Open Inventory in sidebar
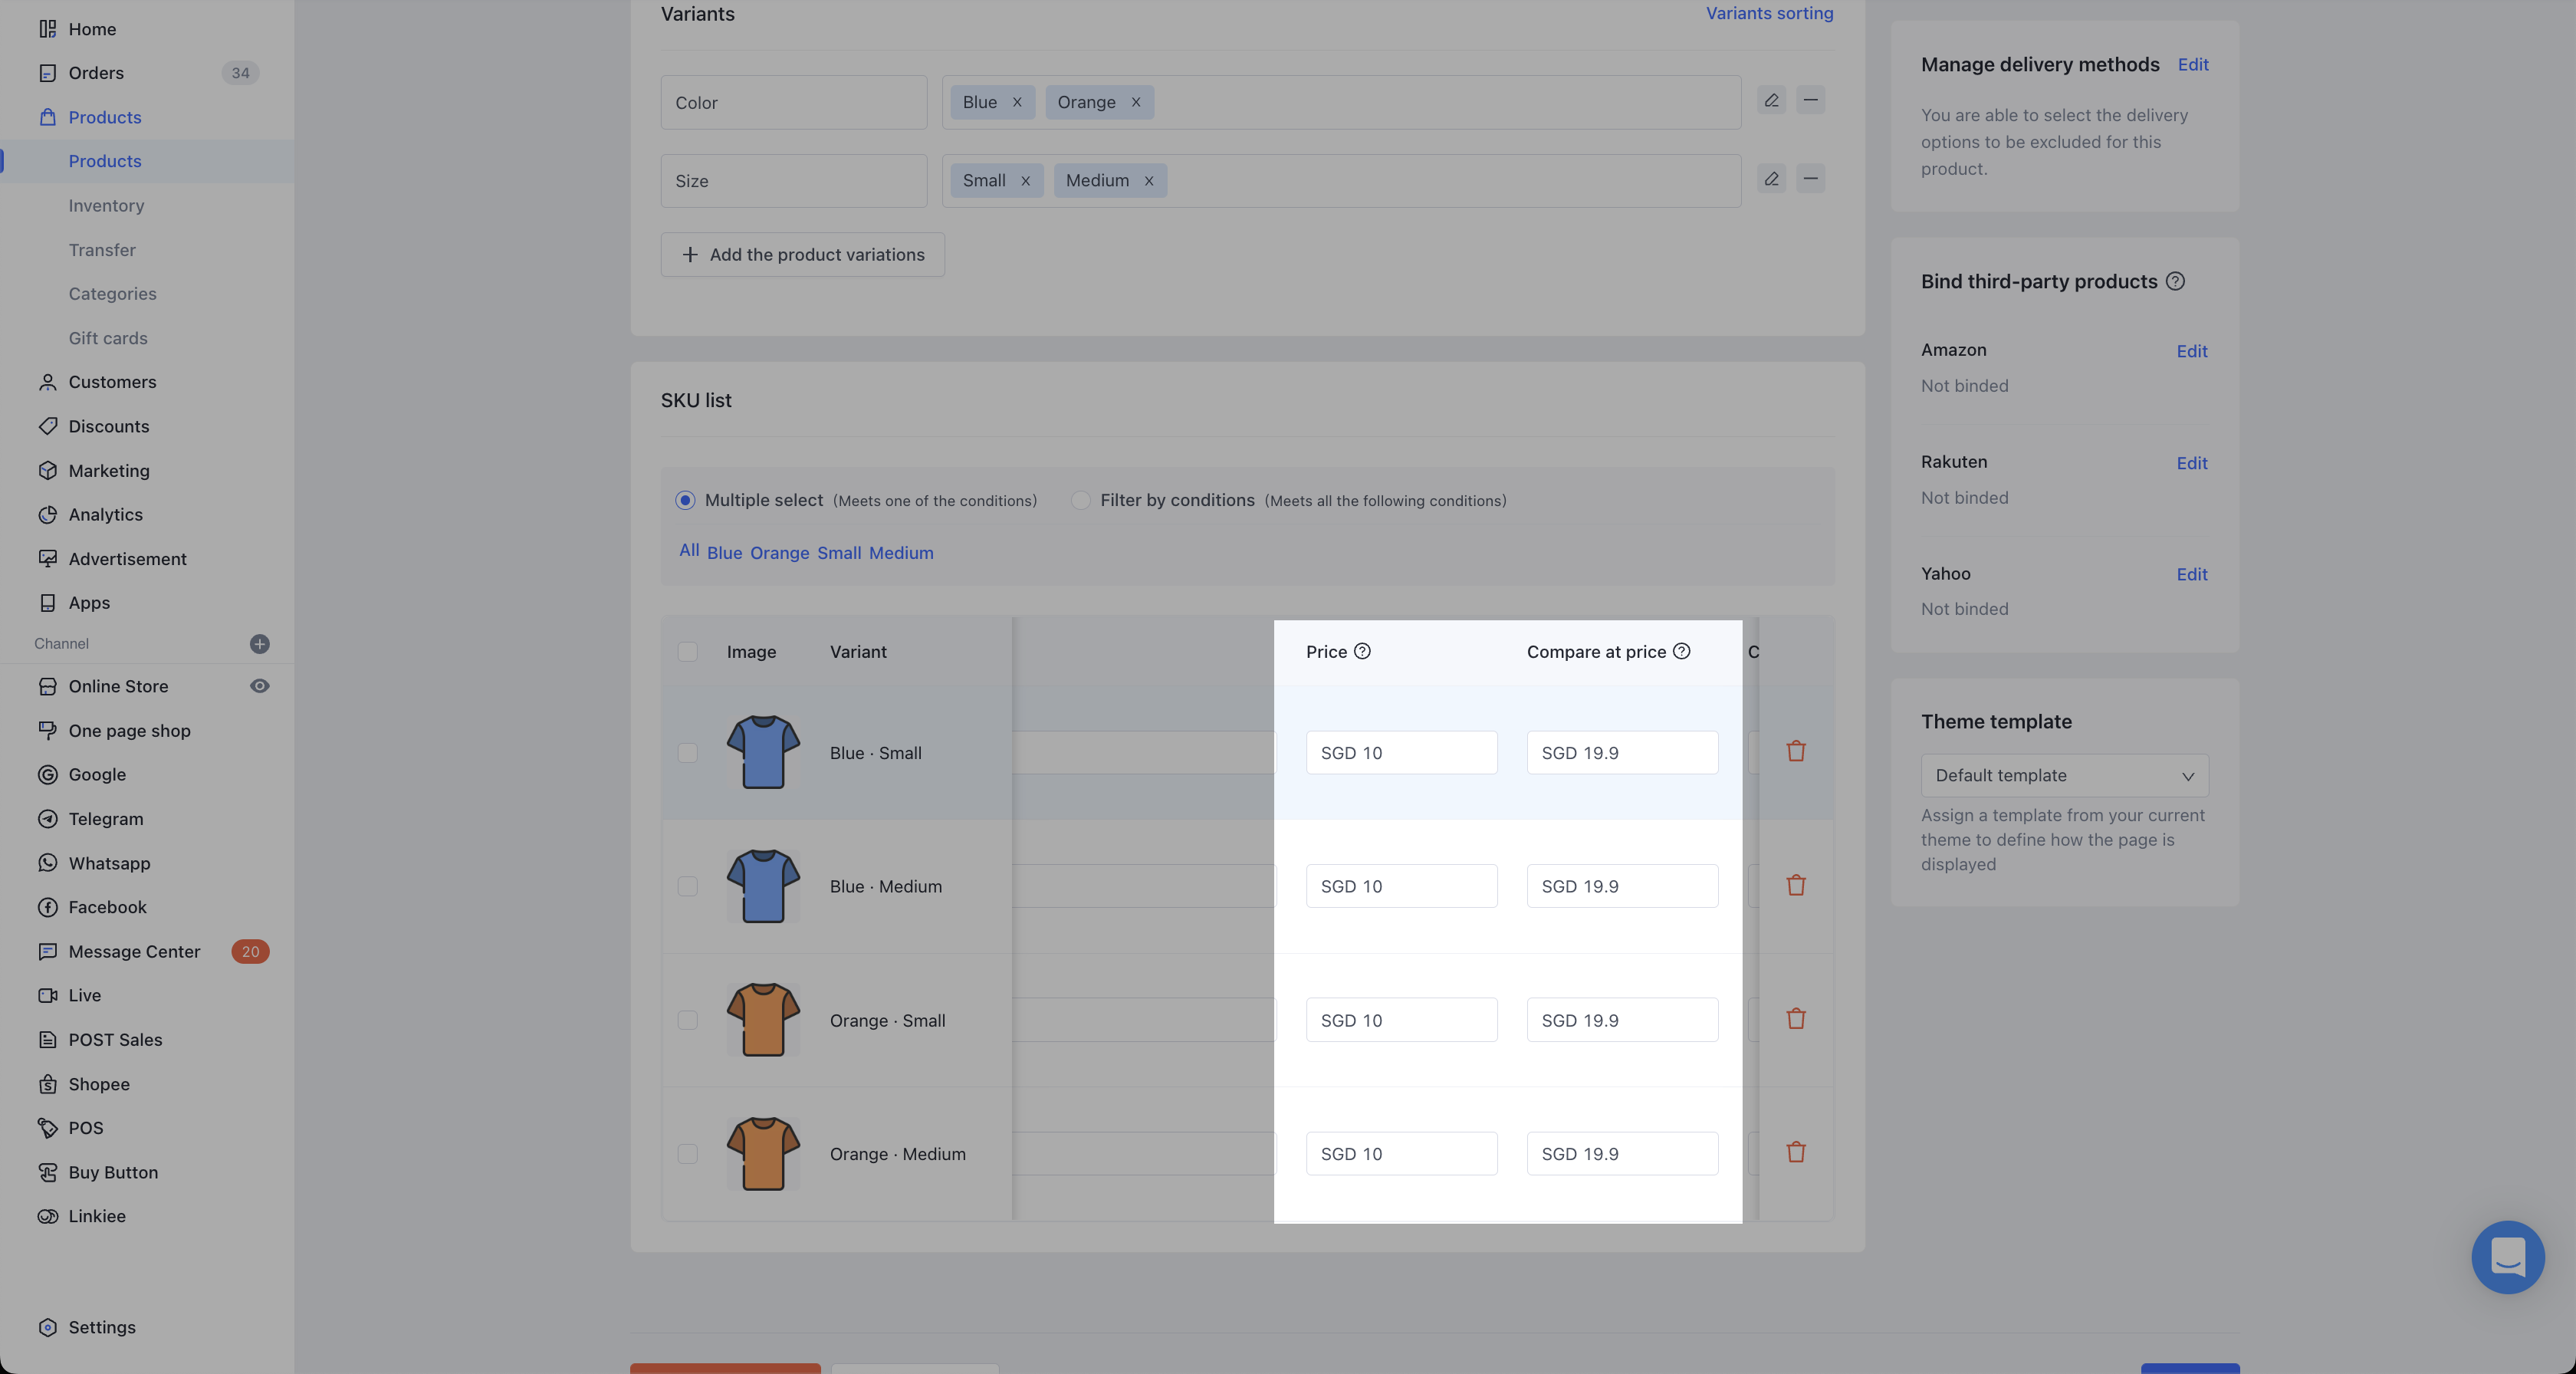This screenshot has height=1374, width=2576. (x=106, y=205)
